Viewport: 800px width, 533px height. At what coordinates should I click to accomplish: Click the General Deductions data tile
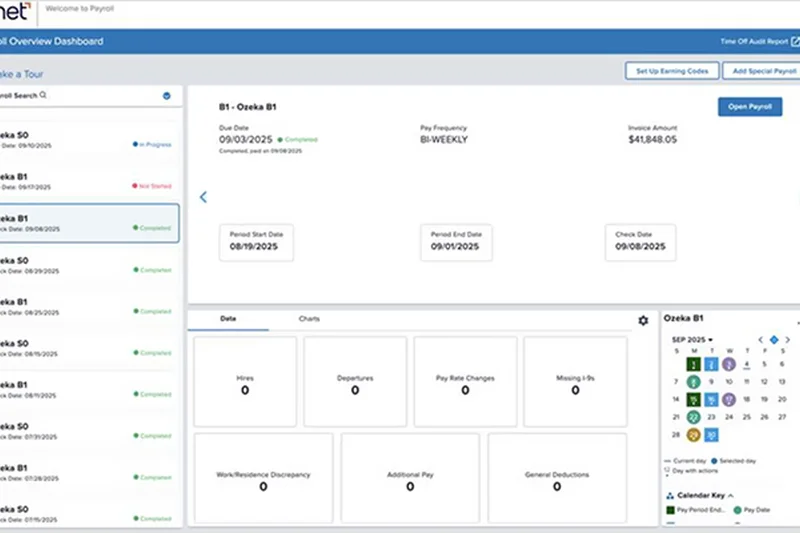(557, 478)
